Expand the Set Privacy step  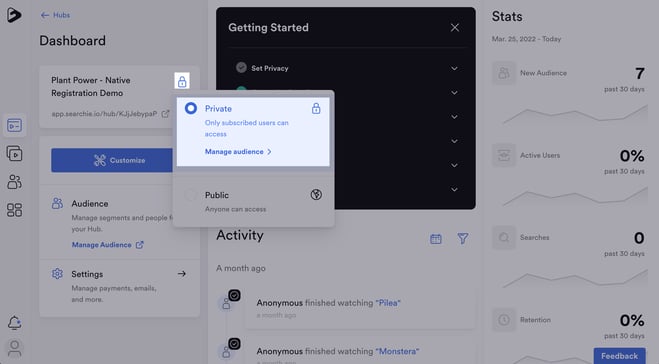[454, 69]
